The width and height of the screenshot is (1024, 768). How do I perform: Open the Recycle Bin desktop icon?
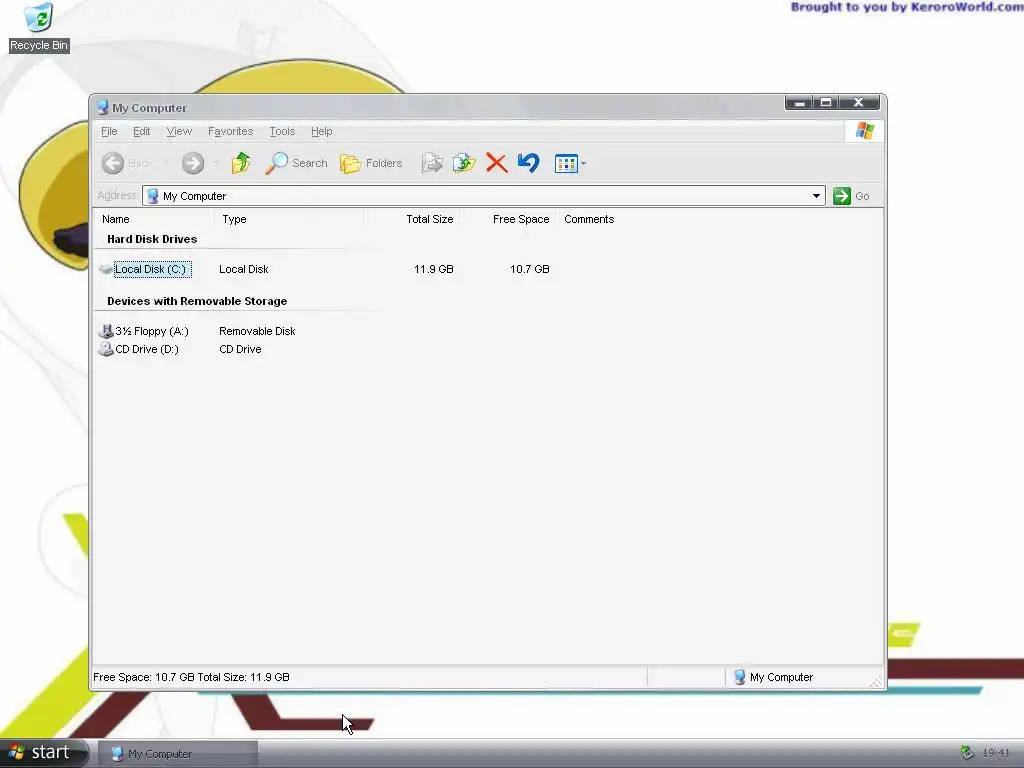pos(39,27)
